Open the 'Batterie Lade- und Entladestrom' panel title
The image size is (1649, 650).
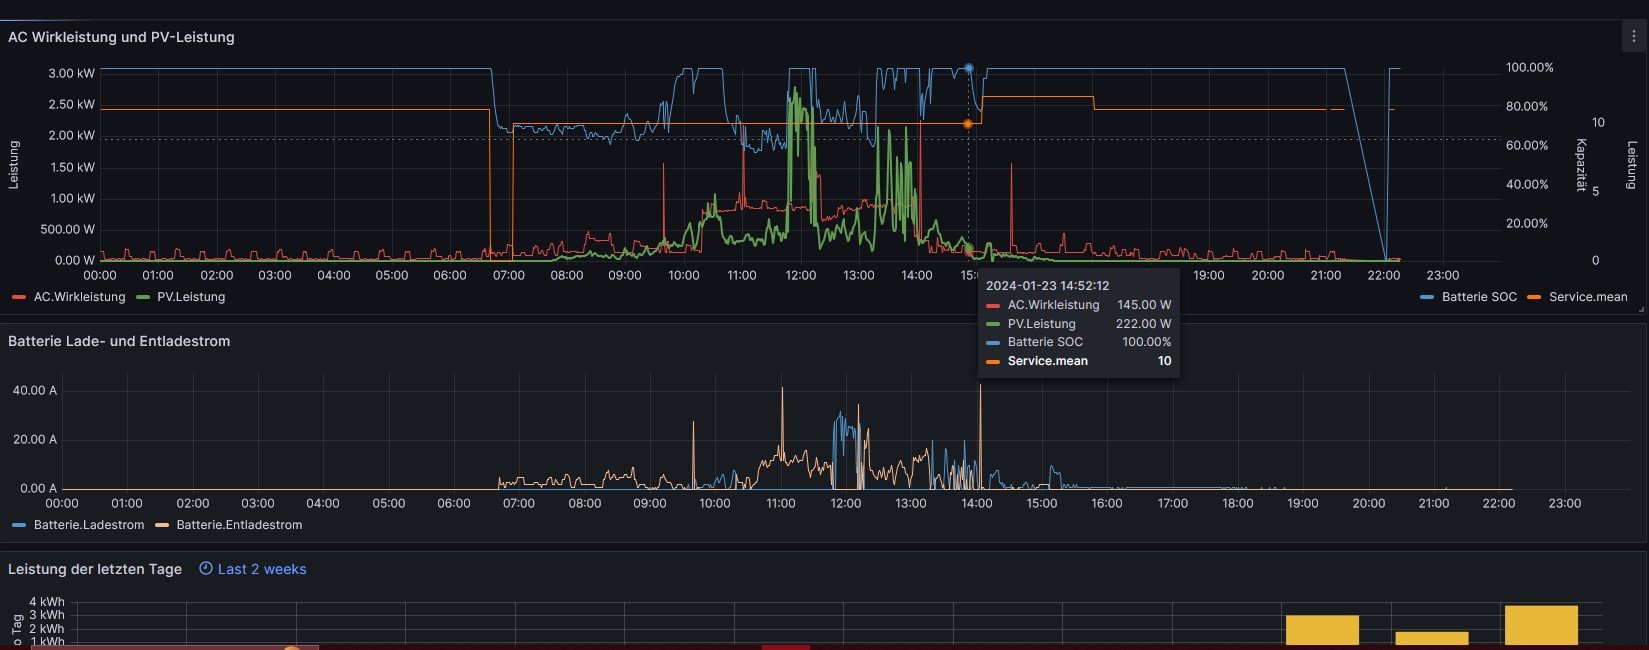[119, 341]
